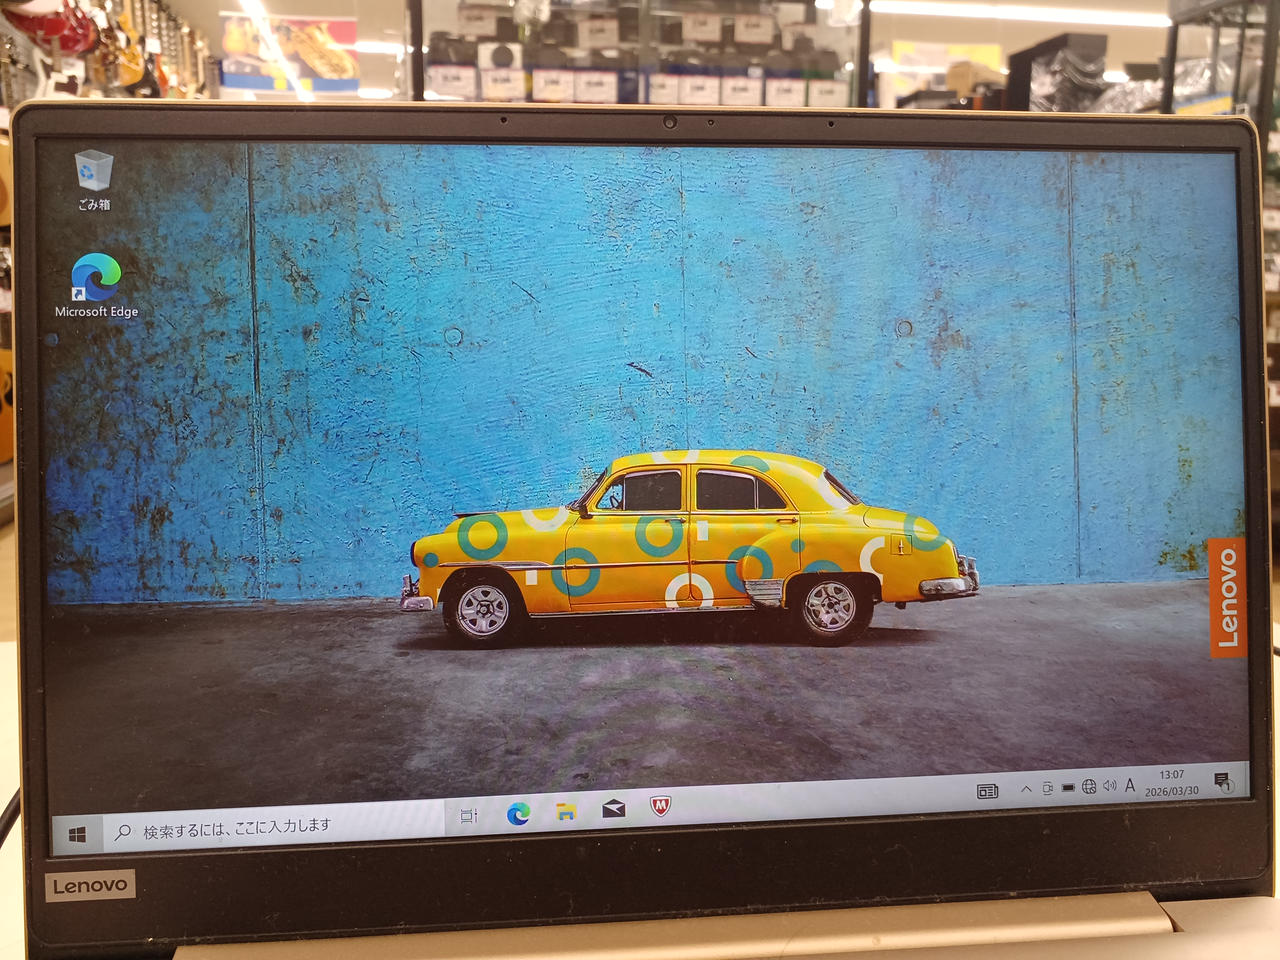Open the News and interests widget
1280x960 pixels.
pyautogui.click(x=988, y=791)
